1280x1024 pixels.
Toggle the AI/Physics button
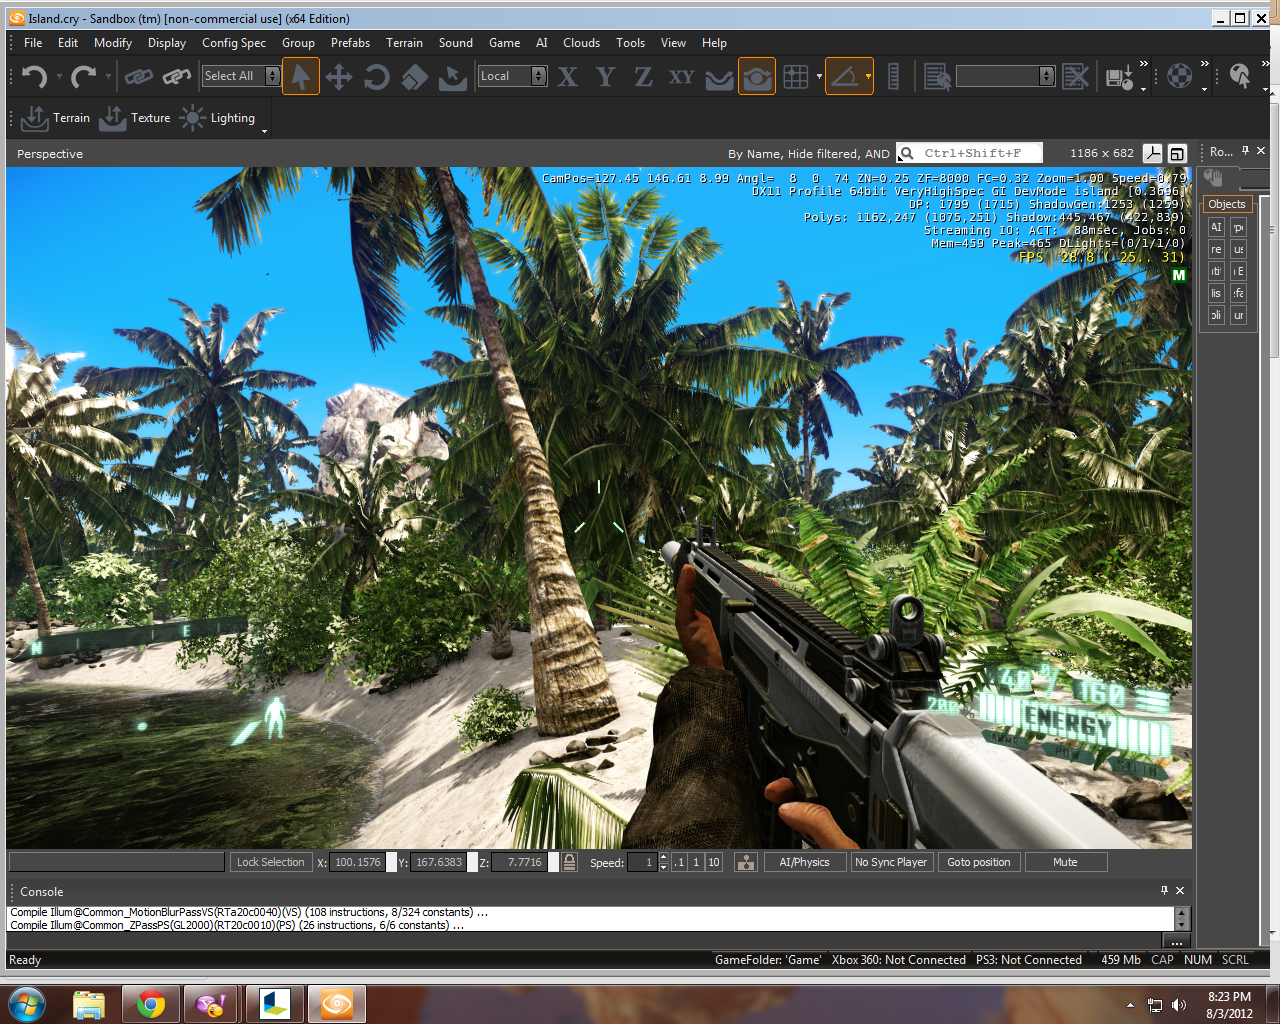pos(804,862)
